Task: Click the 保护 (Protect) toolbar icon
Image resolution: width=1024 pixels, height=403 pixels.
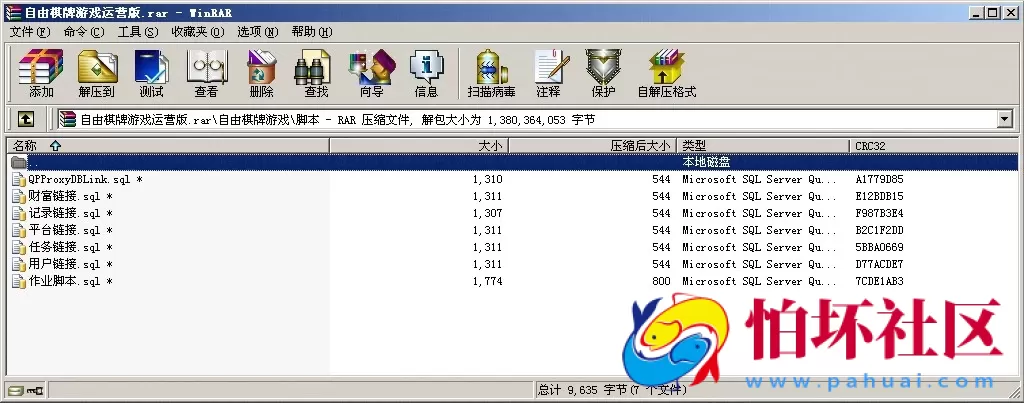Action: (x=603, y=73)
